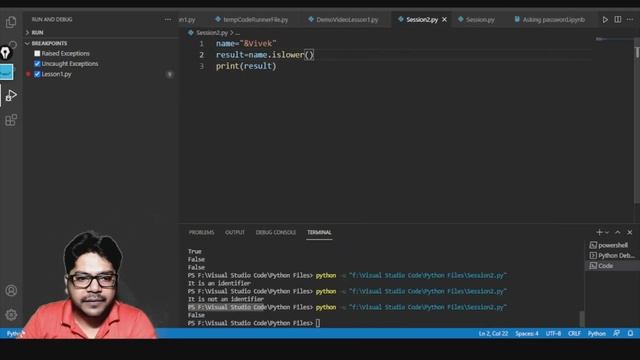640x360 pixels.
Task: Click the terminal scrollbar thumb
Action: click(x=582, y=318)
